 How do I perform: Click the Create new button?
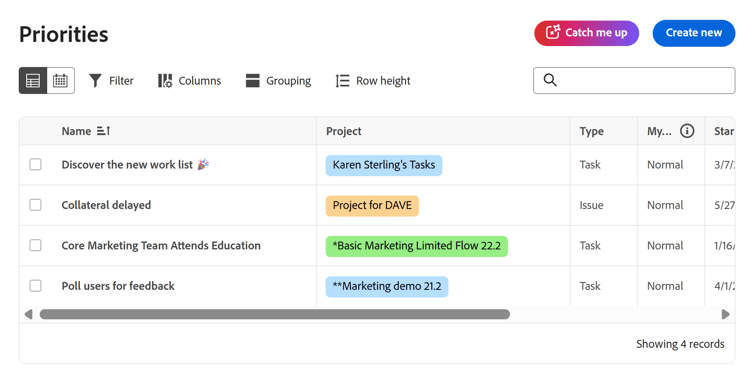(x=694, y=33)
